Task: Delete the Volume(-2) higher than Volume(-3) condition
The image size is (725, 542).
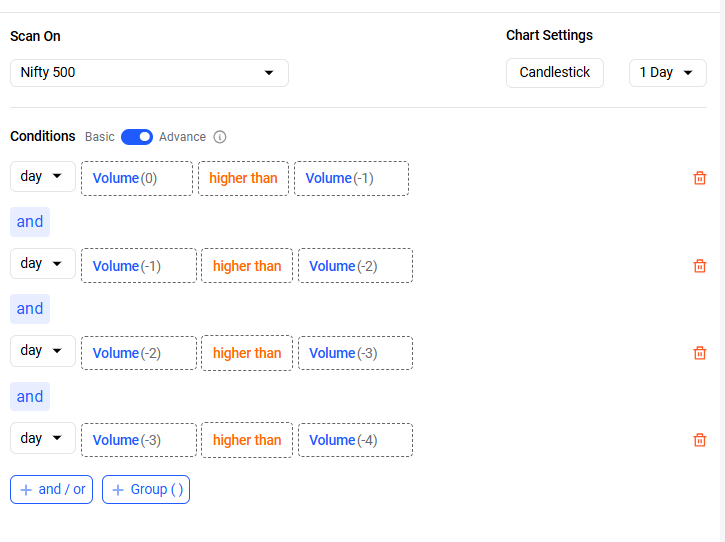Action: click(700, 353)
